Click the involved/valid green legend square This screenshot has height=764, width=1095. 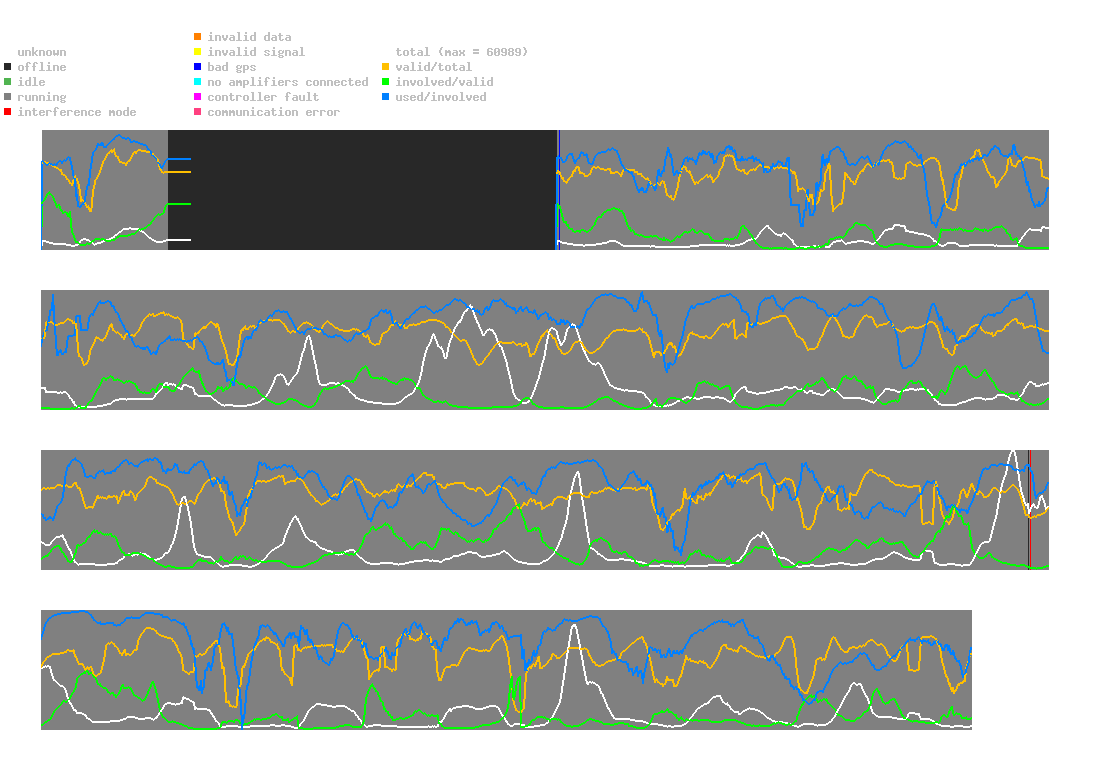click(385, 82)
